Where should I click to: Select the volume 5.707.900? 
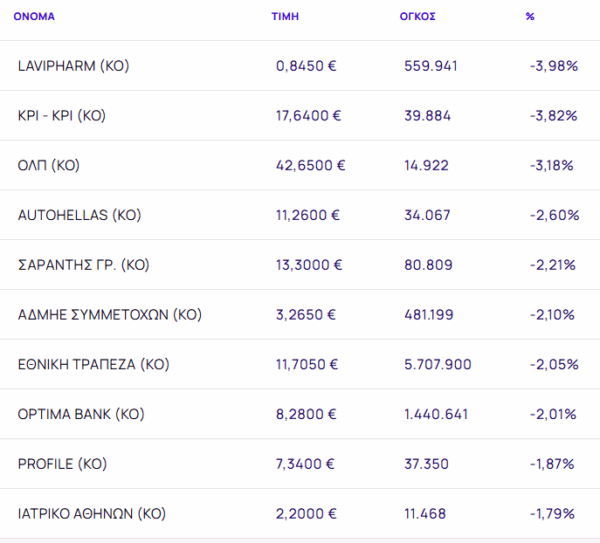click(438, 364)
